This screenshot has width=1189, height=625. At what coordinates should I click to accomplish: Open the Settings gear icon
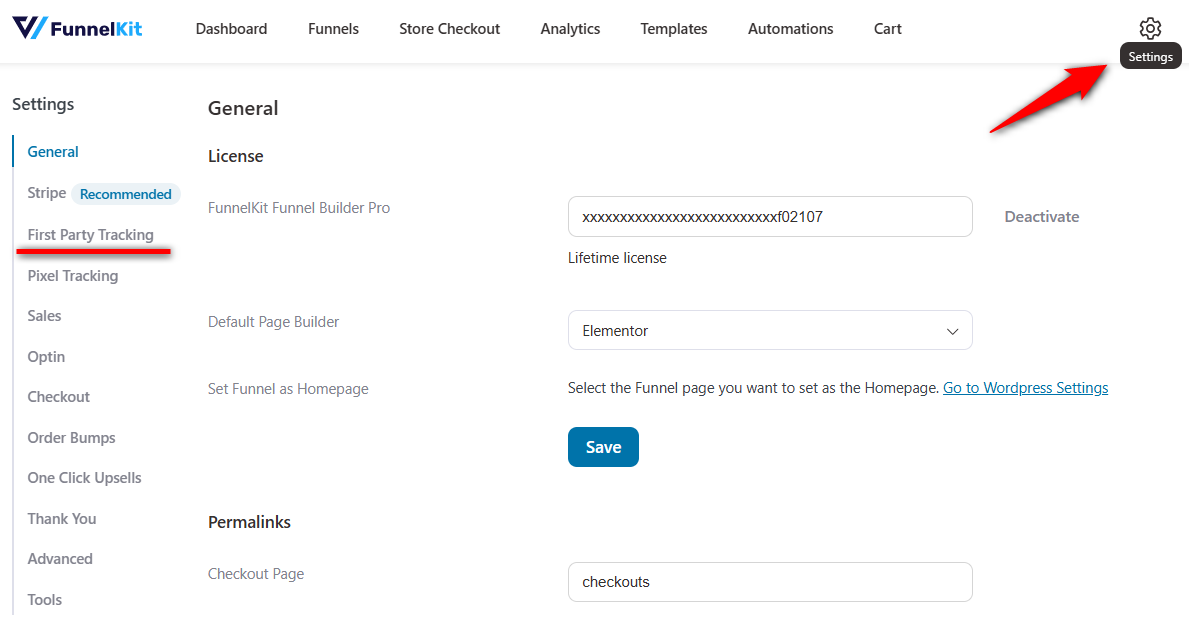click(1150, 29)
